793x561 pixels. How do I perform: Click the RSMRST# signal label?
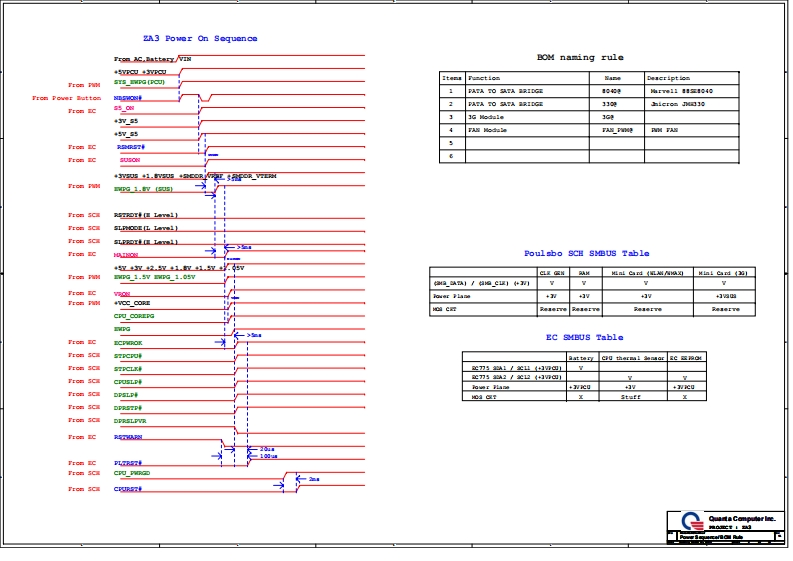click(x=130, y=147)
